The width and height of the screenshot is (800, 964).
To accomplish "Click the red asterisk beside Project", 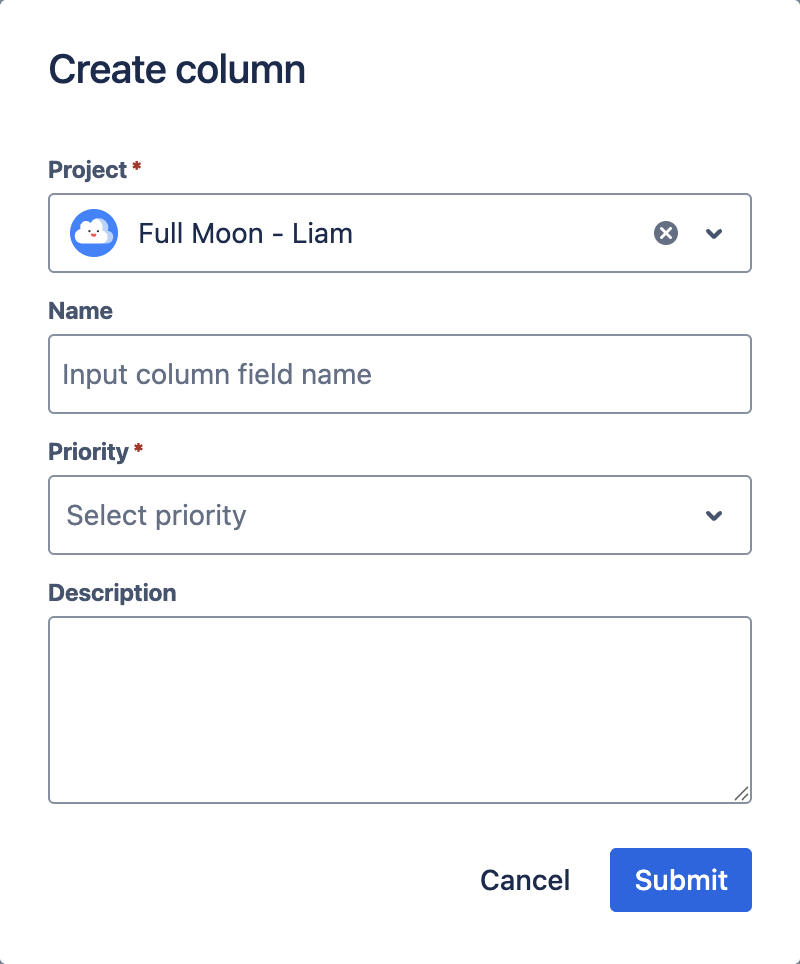I will tap(137, 168).
